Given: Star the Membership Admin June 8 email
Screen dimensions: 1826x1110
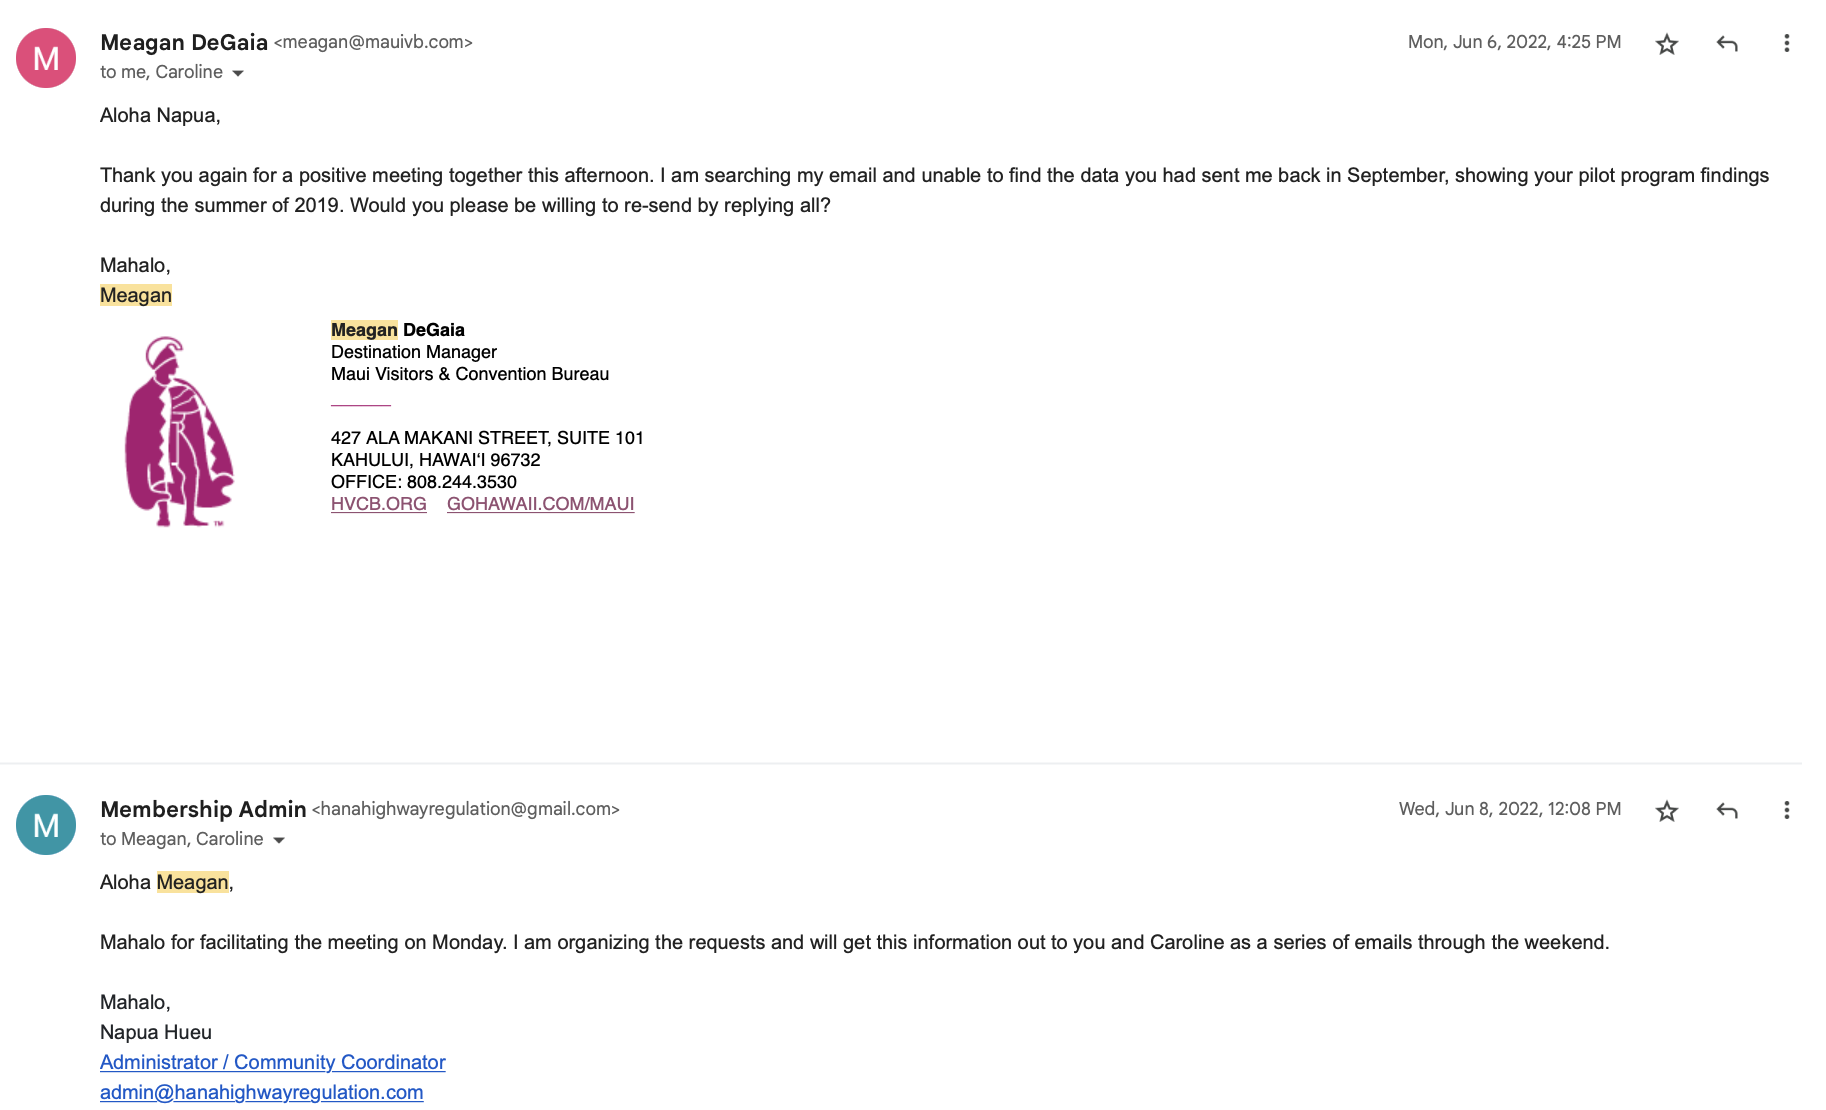Looking at the screenshot, I should [1666, 811].
